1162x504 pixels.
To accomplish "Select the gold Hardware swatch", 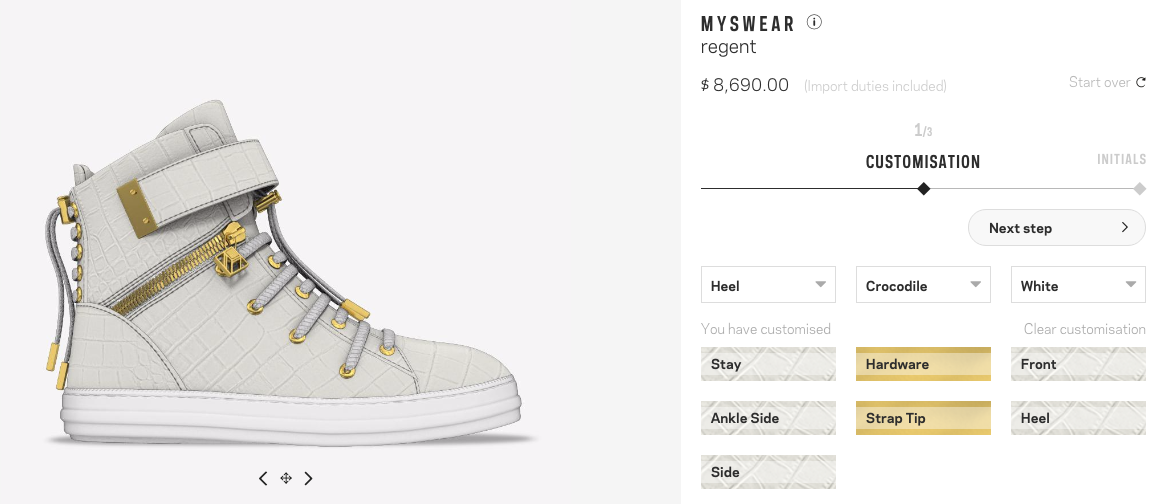I will tap(923, 365).
